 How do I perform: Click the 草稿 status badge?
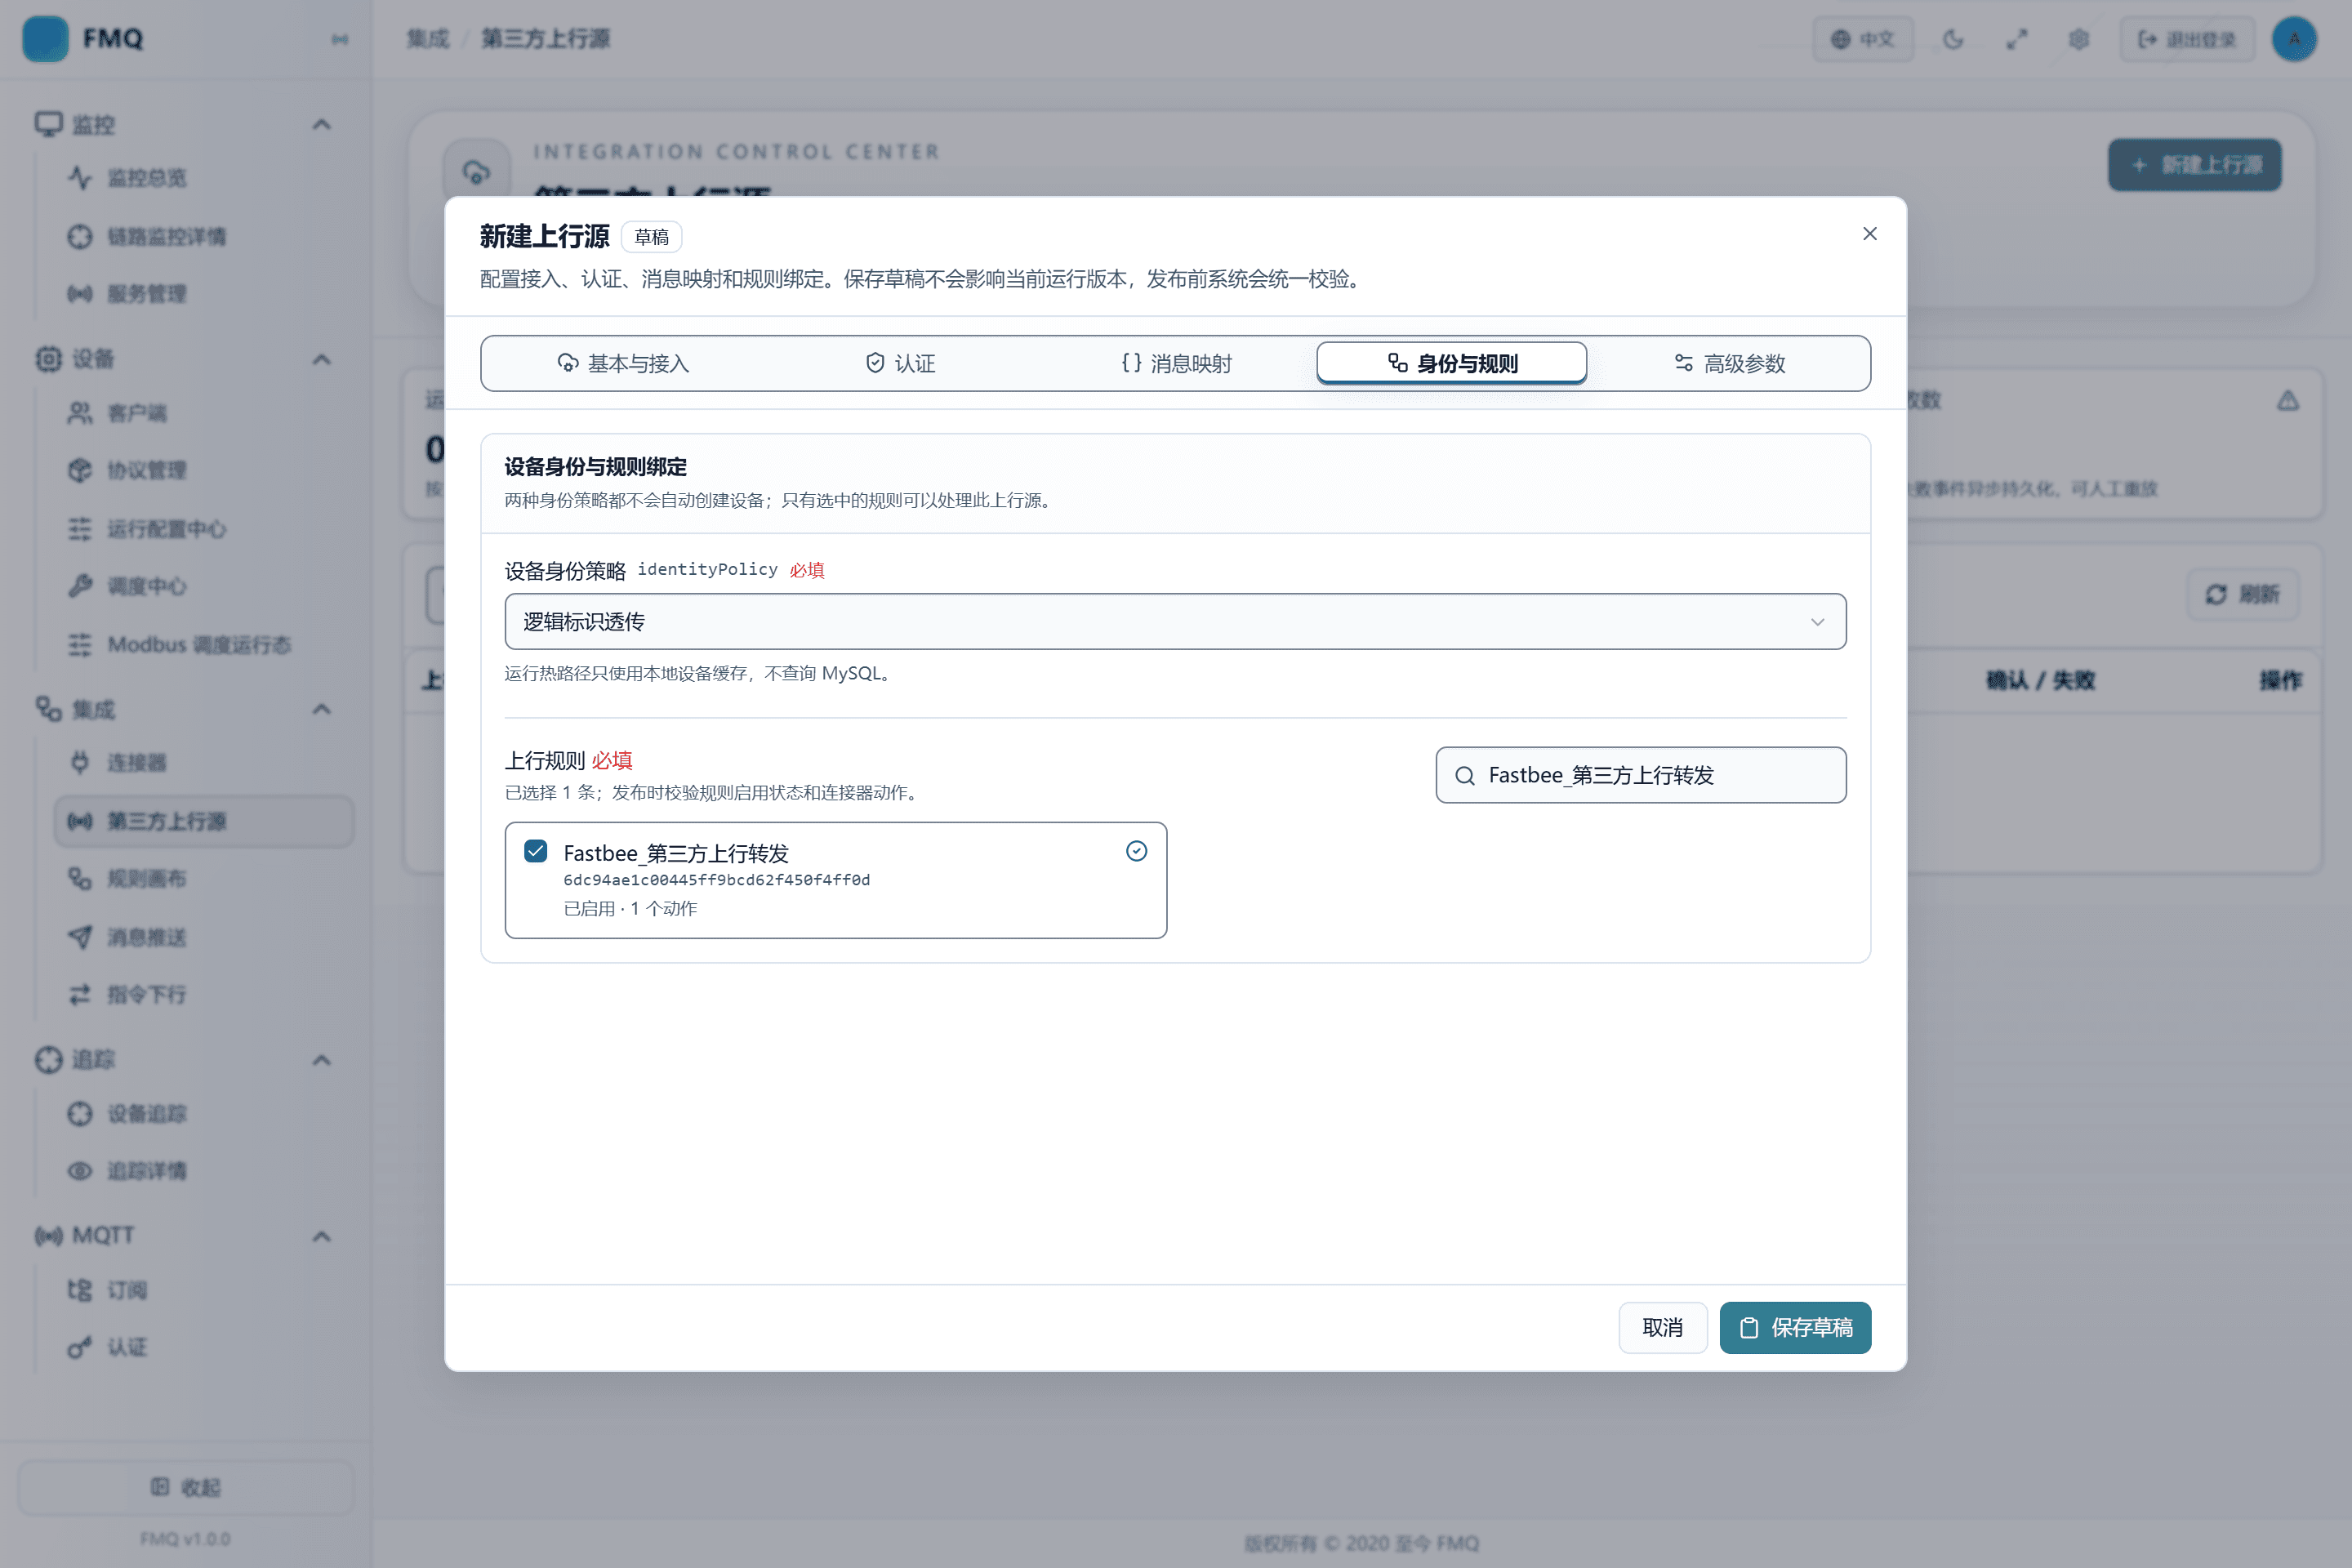651,237
